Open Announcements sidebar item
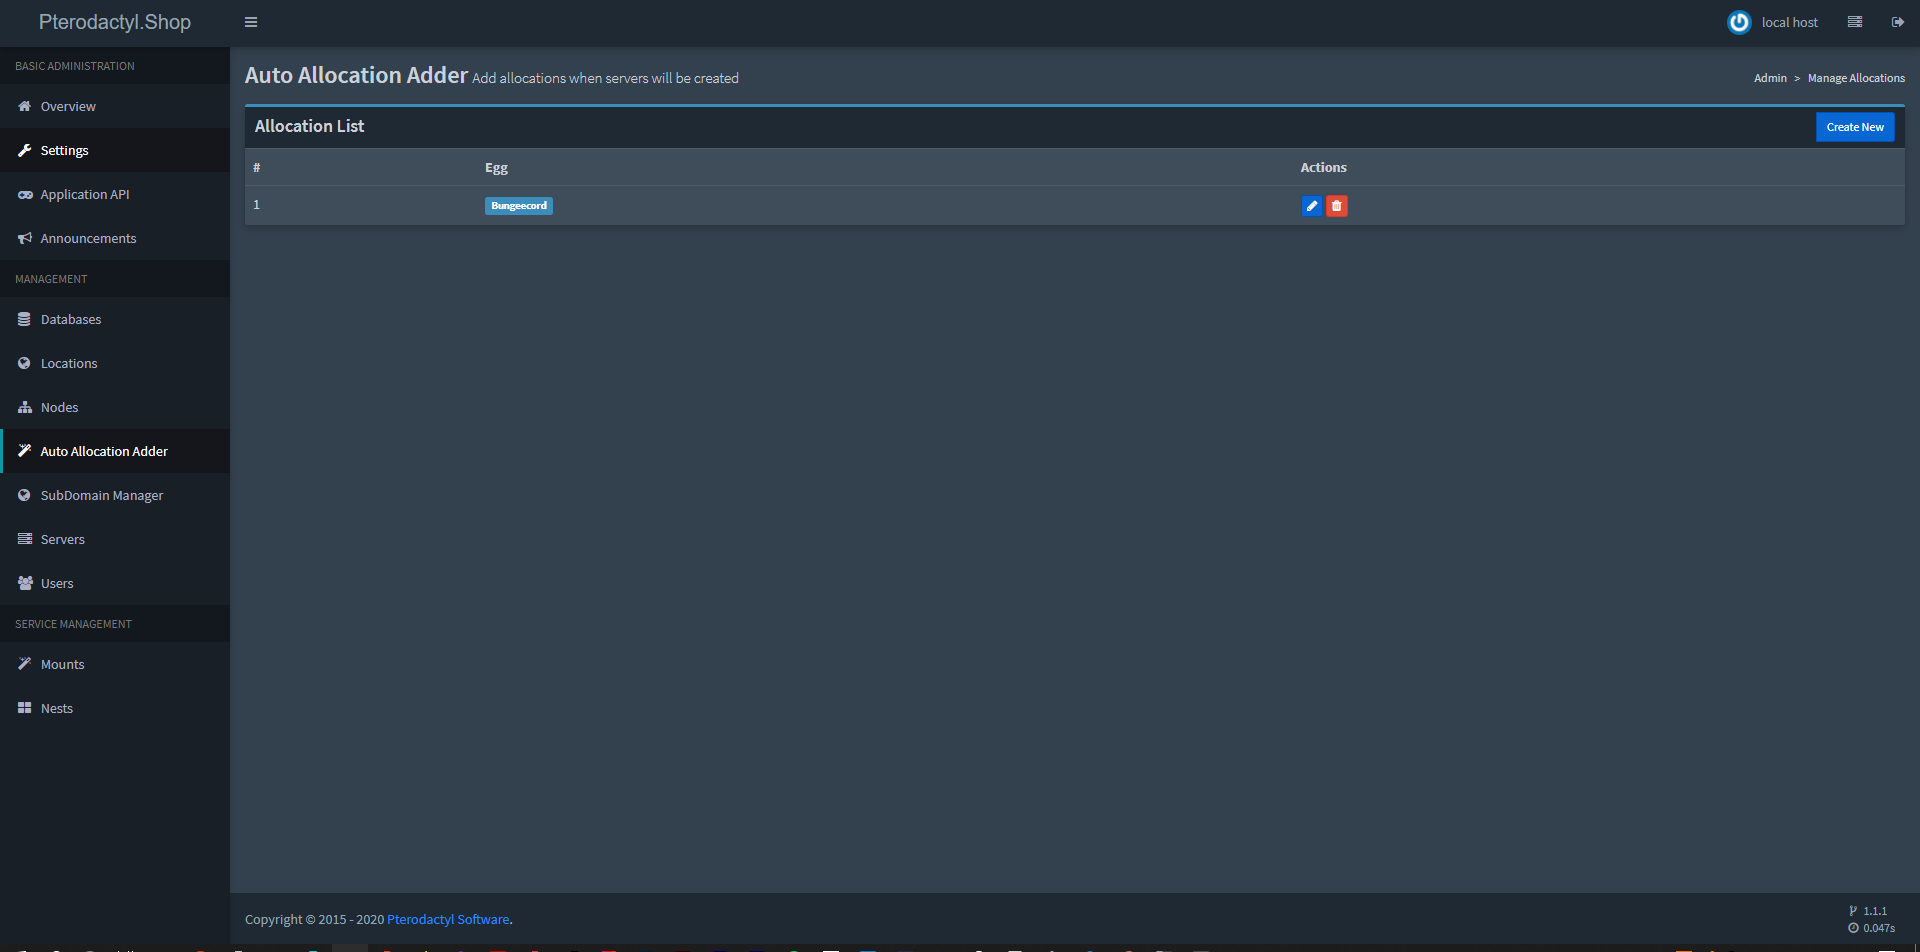Viewport: 1920px width, 952px height. [88, 238]
